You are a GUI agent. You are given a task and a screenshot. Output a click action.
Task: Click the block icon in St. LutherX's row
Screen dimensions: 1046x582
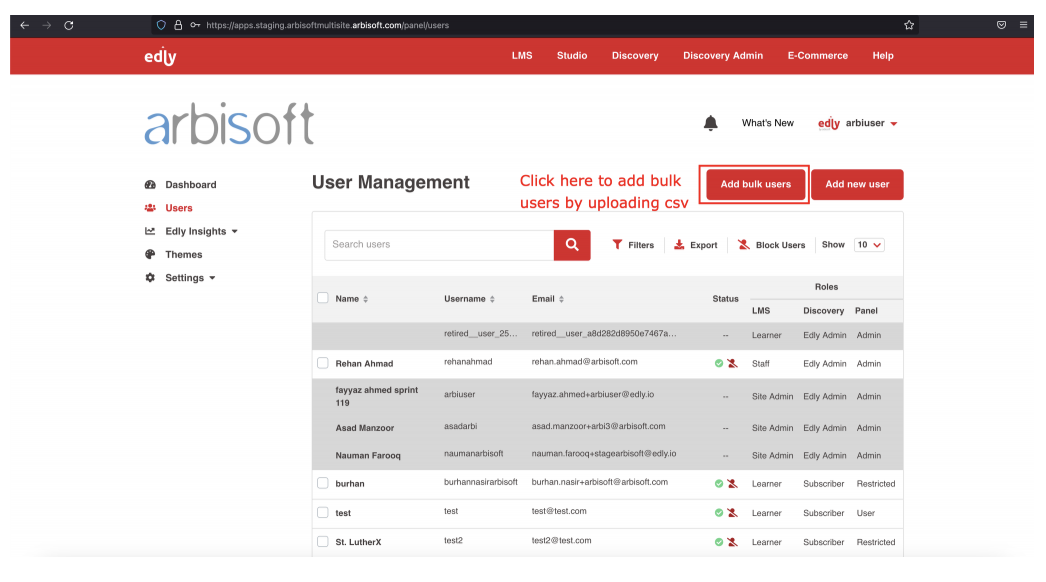[x=732, y=543]
